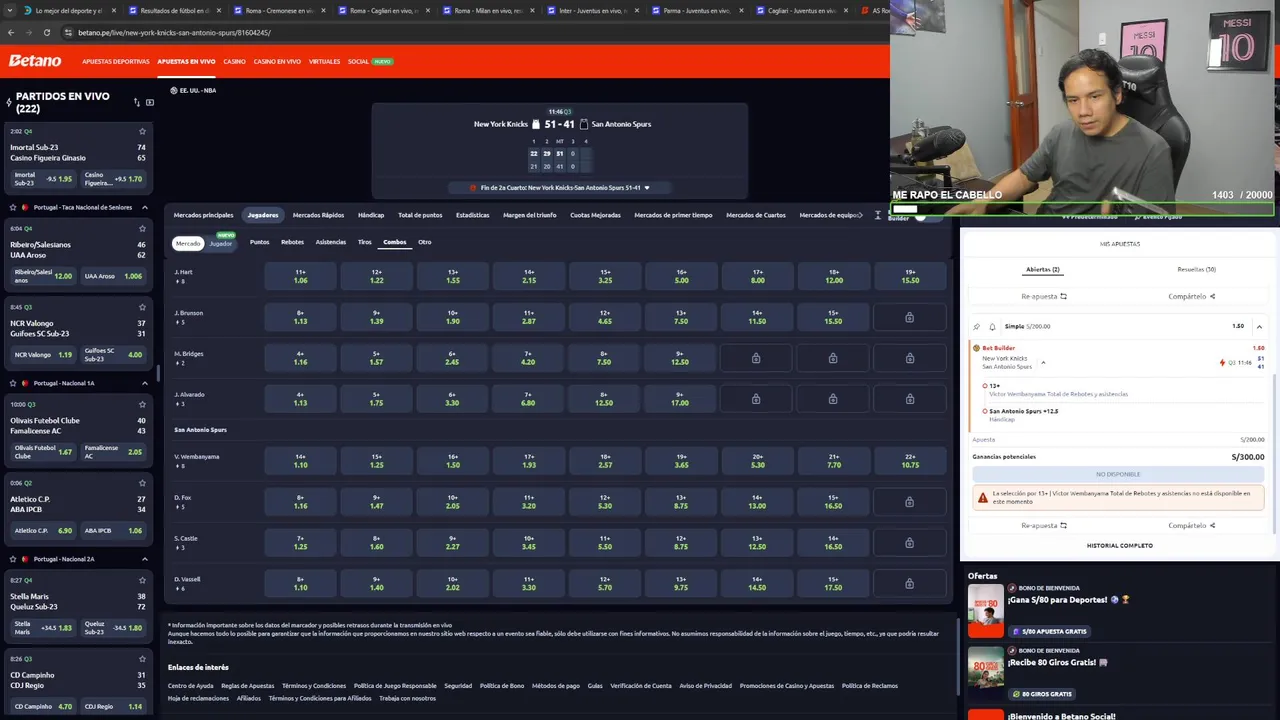Click V. Wembanyama 14+ odds 1.10
This screenshot has height=720, width=1280.
300,461
